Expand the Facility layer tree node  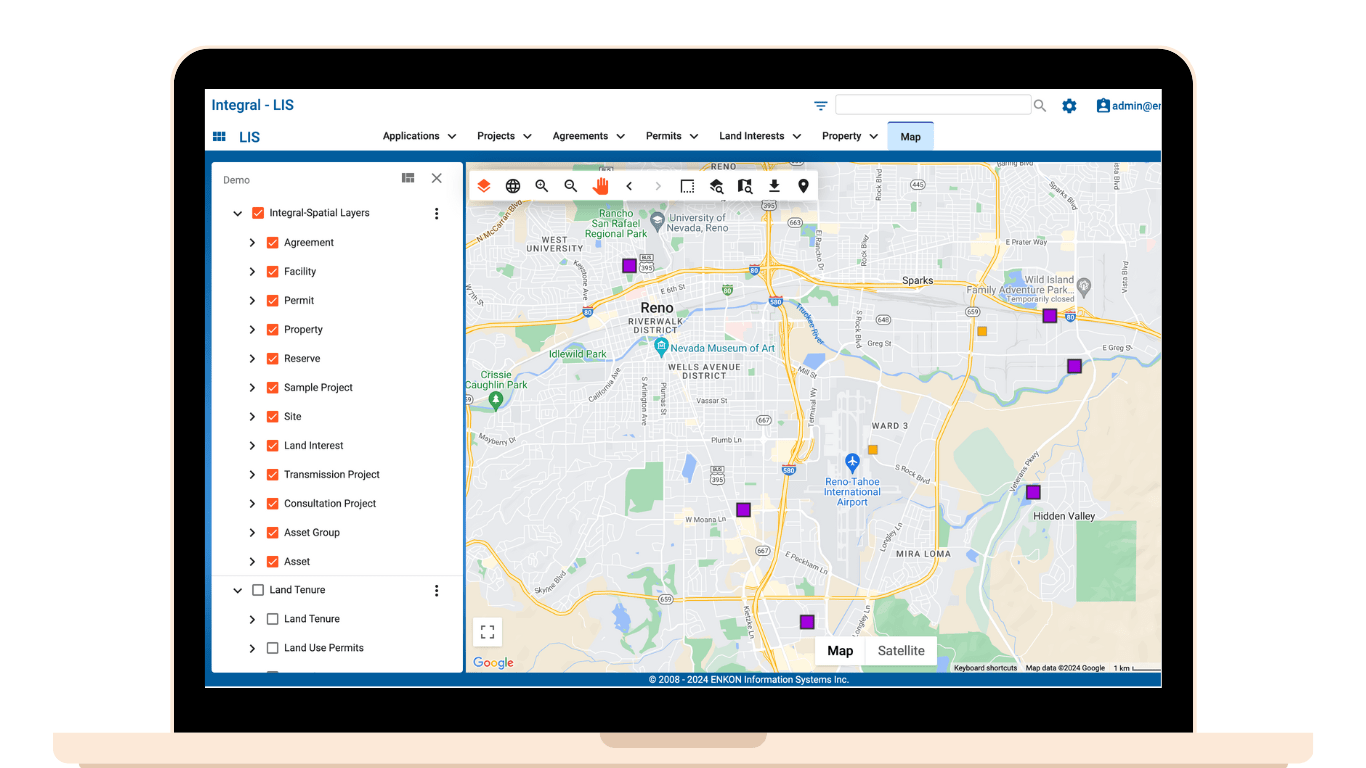[x=252, y=272]
